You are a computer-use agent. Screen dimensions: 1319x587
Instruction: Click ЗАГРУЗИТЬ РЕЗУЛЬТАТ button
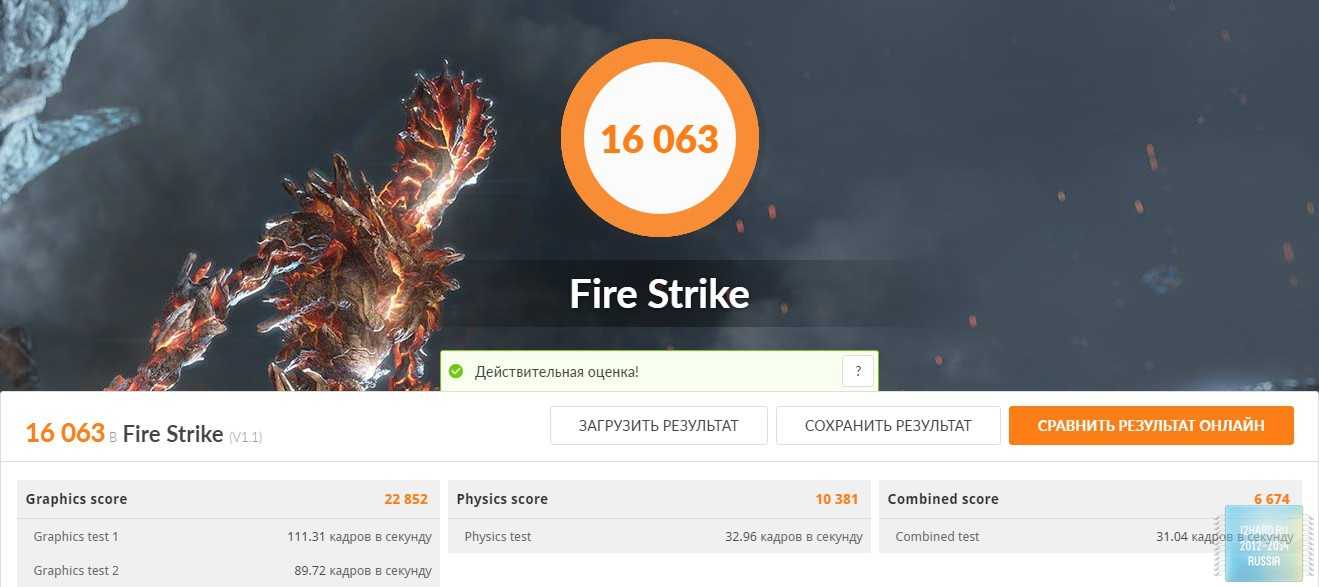pos(659,425)
